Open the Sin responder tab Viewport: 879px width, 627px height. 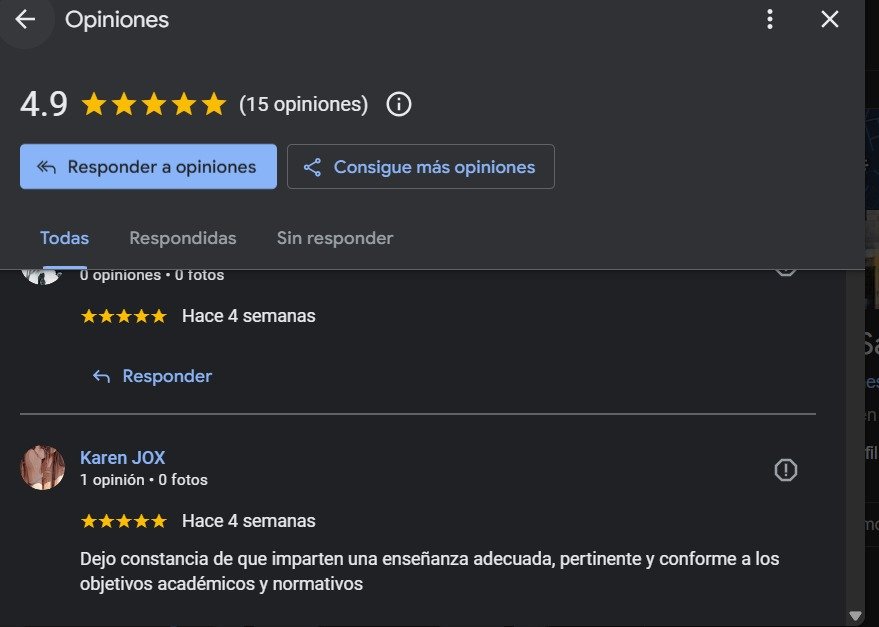(335, 238)
